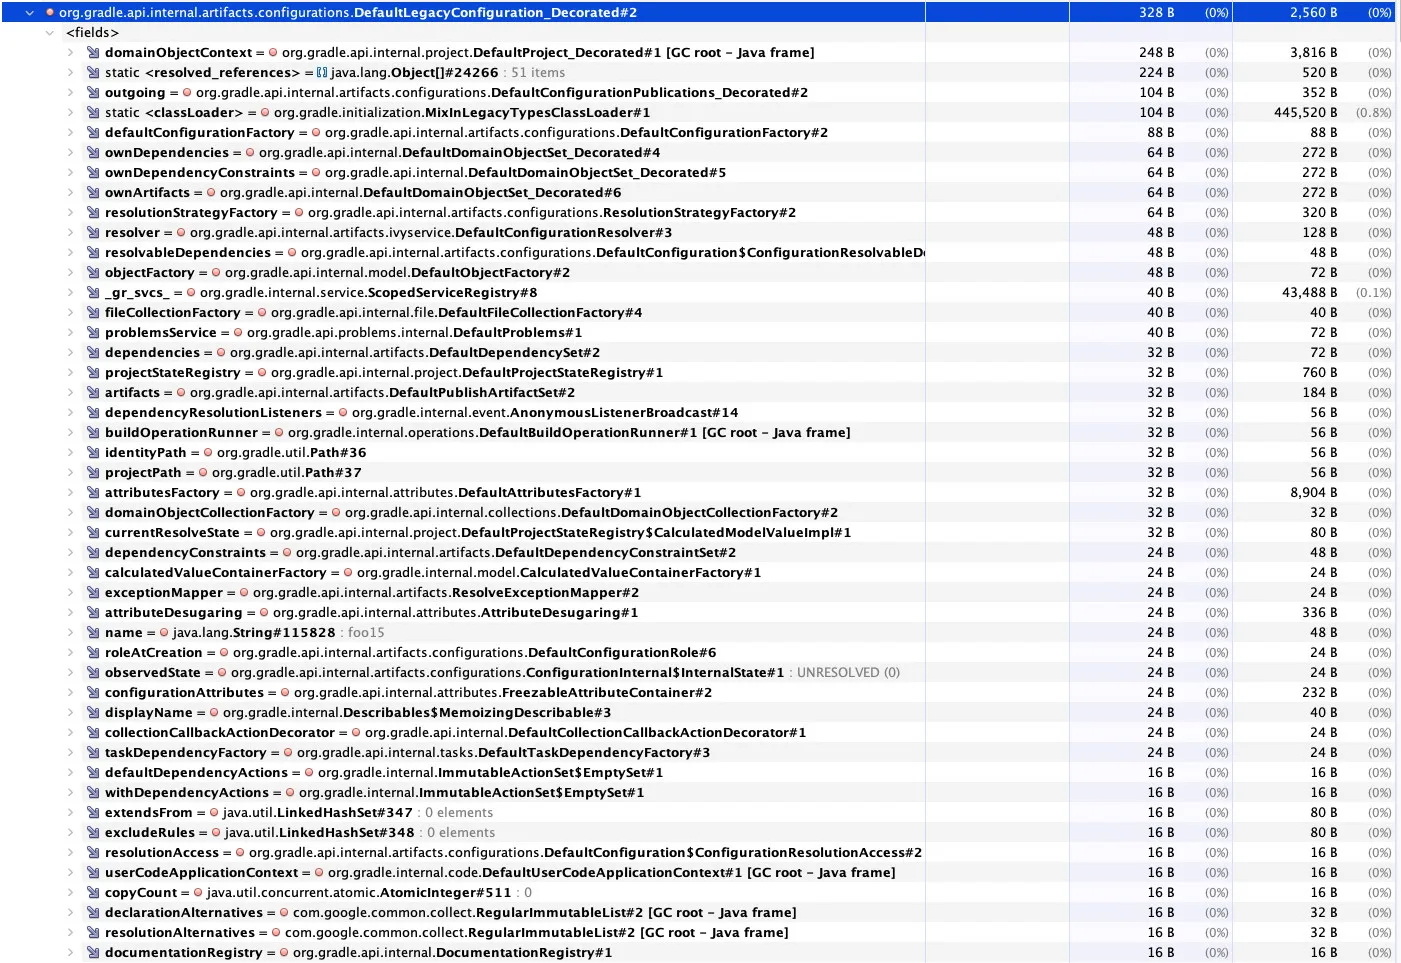Click the field icon beside _gr_svcs_
The width and height of the screenshot is (1401, 963).
click(x=93, y=293)
